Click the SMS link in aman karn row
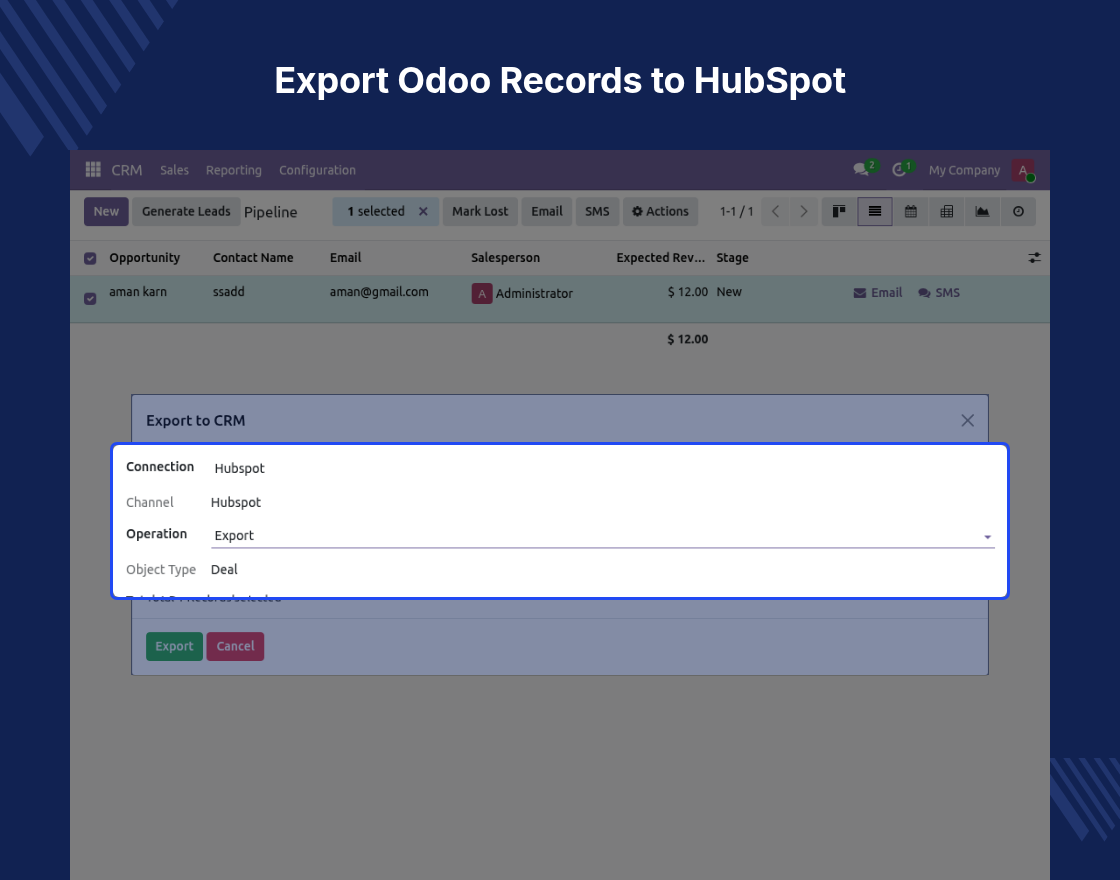This screenshot has height=880, width=1120. [x=939, y=293]
